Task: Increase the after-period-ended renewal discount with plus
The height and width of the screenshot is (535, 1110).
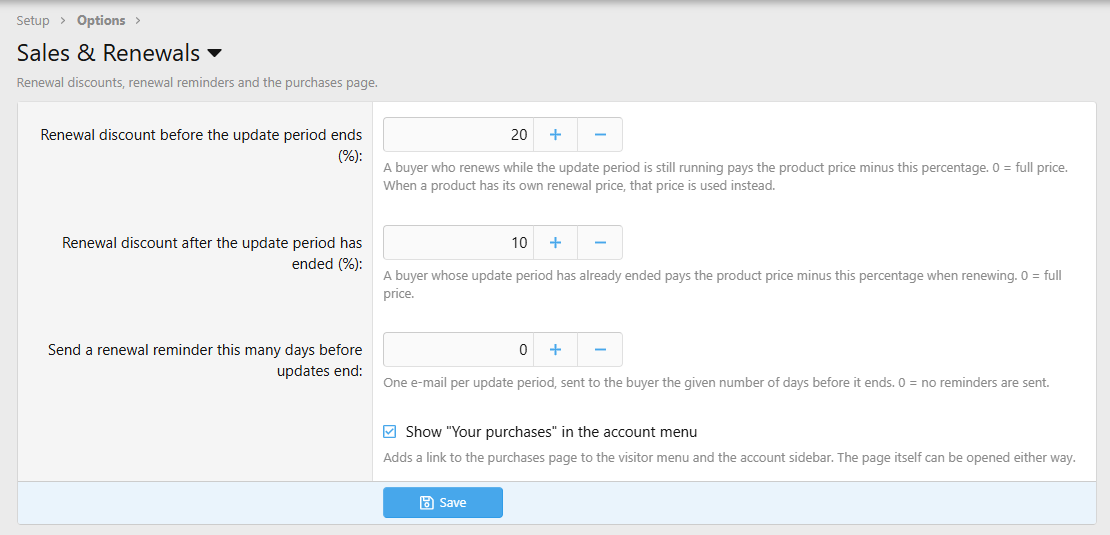Action: 556,243
